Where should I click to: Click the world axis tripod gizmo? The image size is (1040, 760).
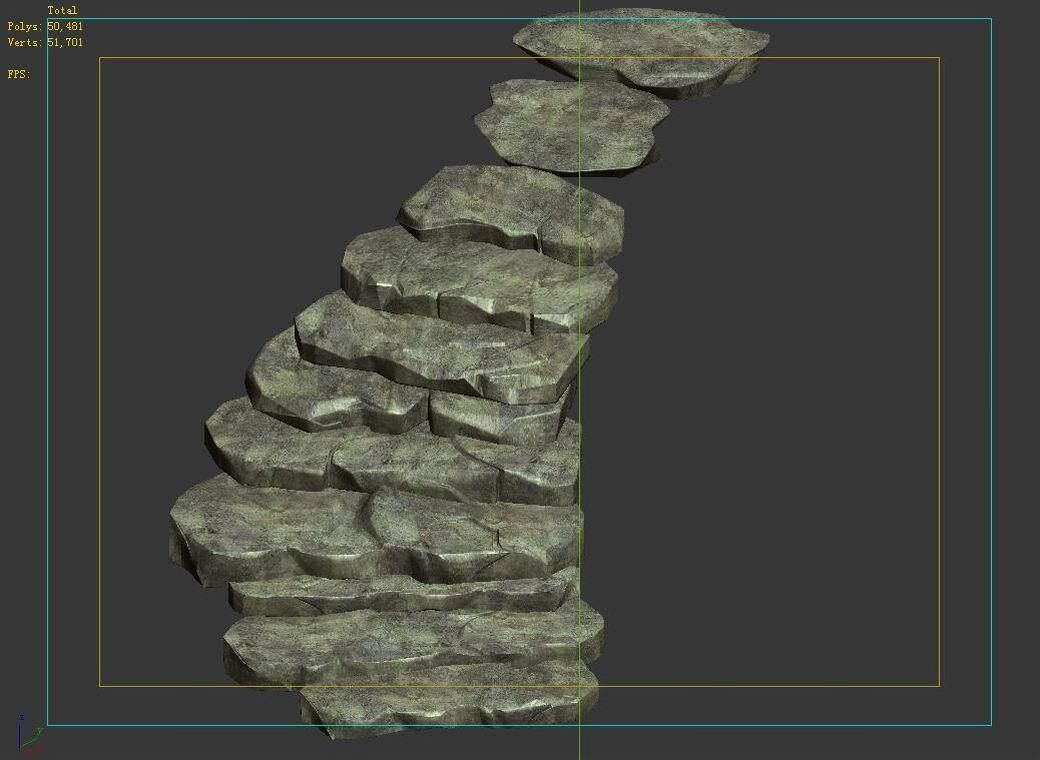tap(30, 736)
